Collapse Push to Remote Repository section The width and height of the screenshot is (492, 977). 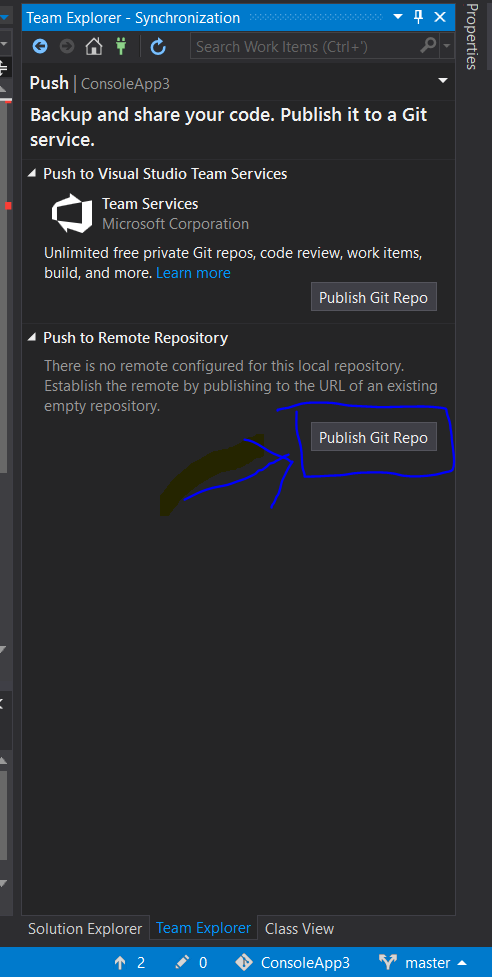tap(32, 338)
